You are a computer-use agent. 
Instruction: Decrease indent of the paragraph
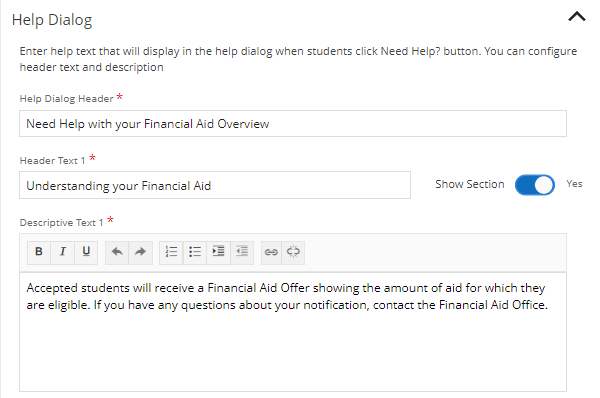click(x=242, y=252)
